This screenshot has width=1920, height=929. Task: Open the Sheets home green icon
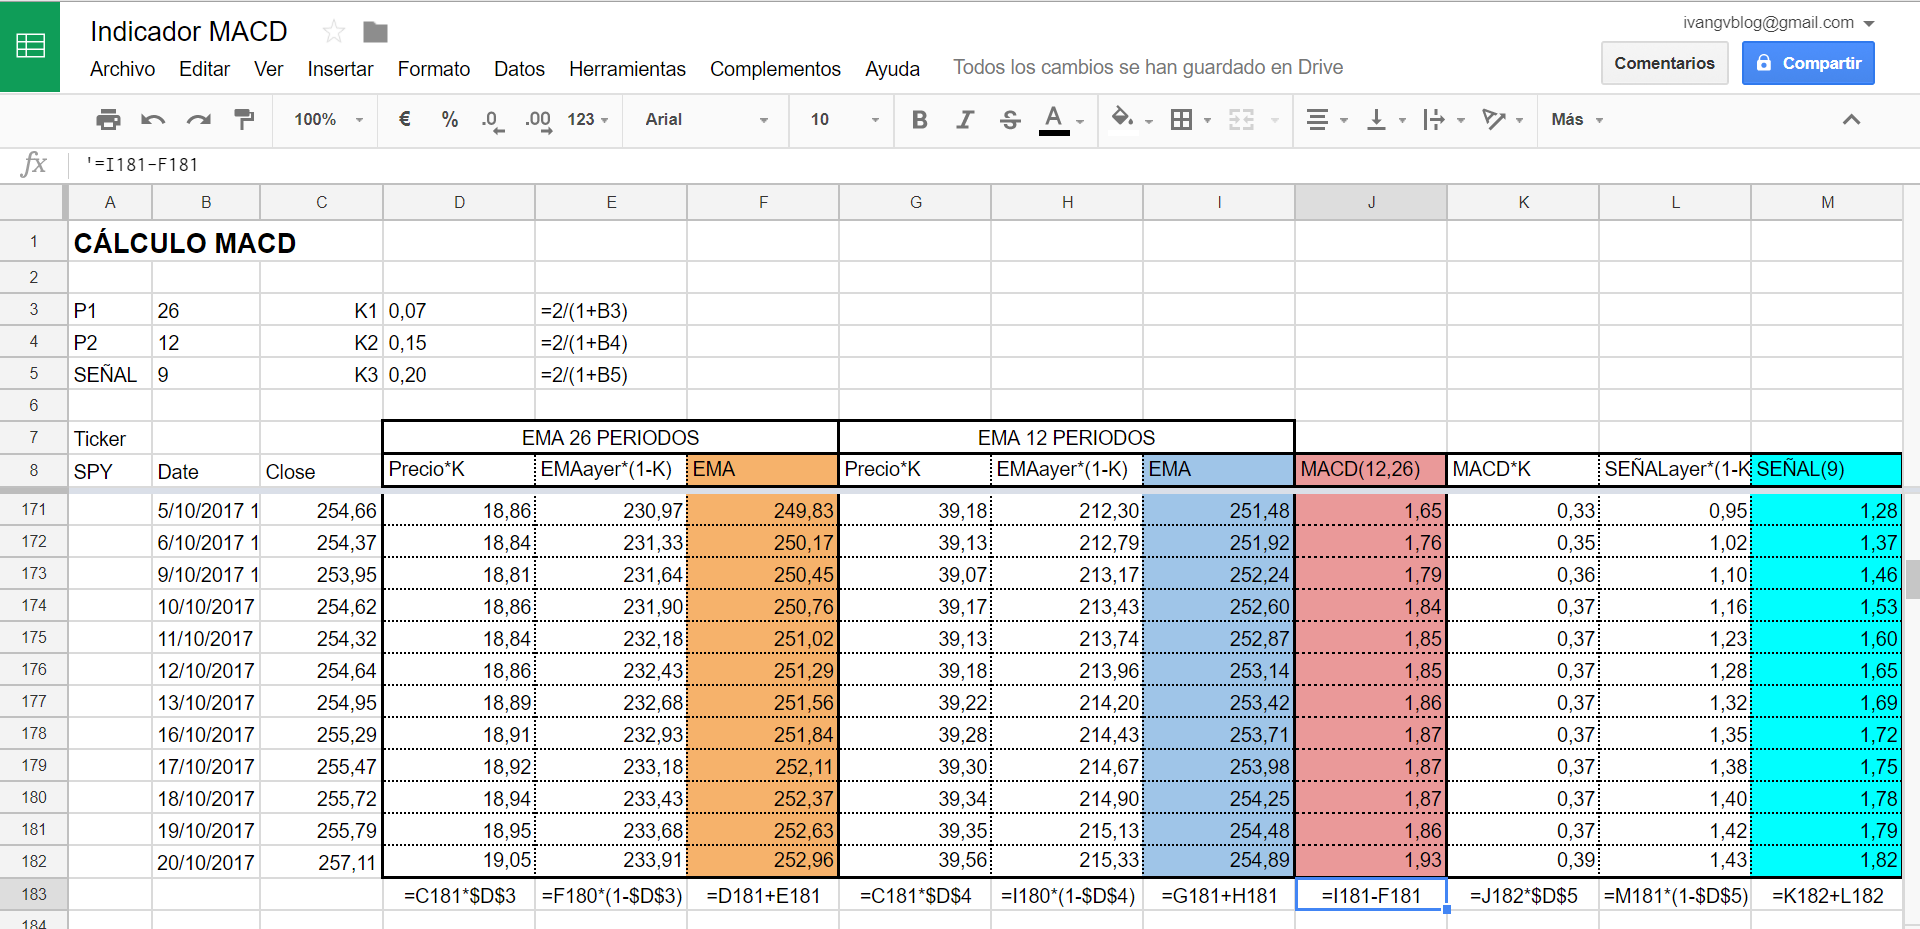pyautogui.click(x=30, y=46)
